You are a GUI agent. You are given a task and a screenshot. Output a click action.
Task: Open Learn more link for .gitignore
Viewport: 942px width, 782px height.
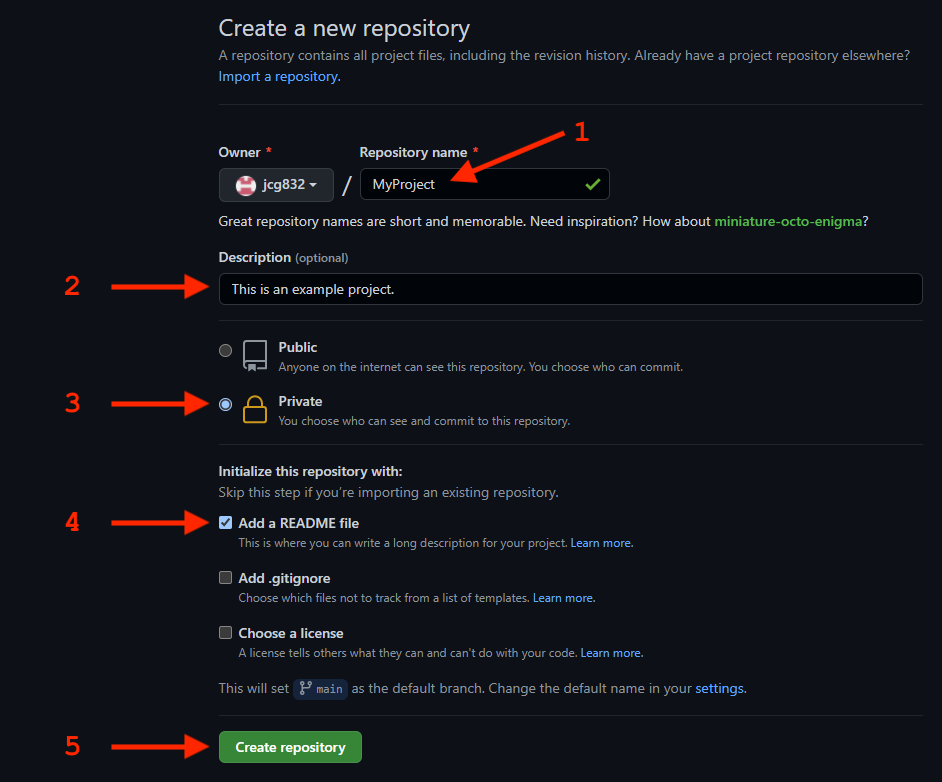coord(564,598)
